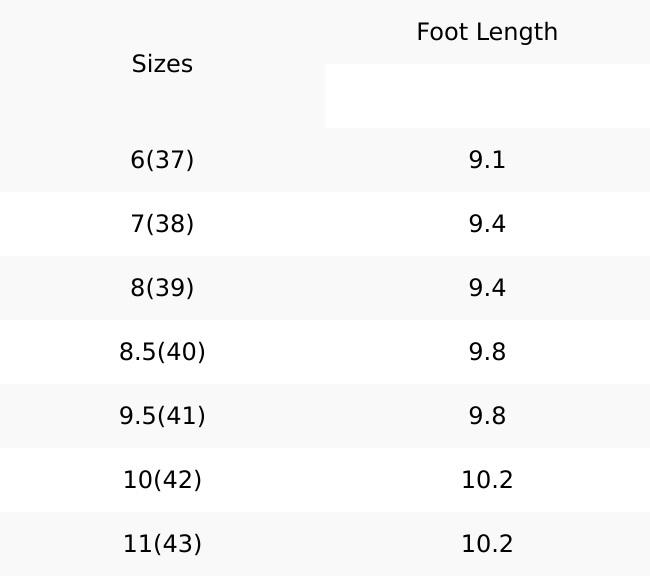Highlight the table row for size 6(37)
The image size is (650, 576).
tap(325, 160)
